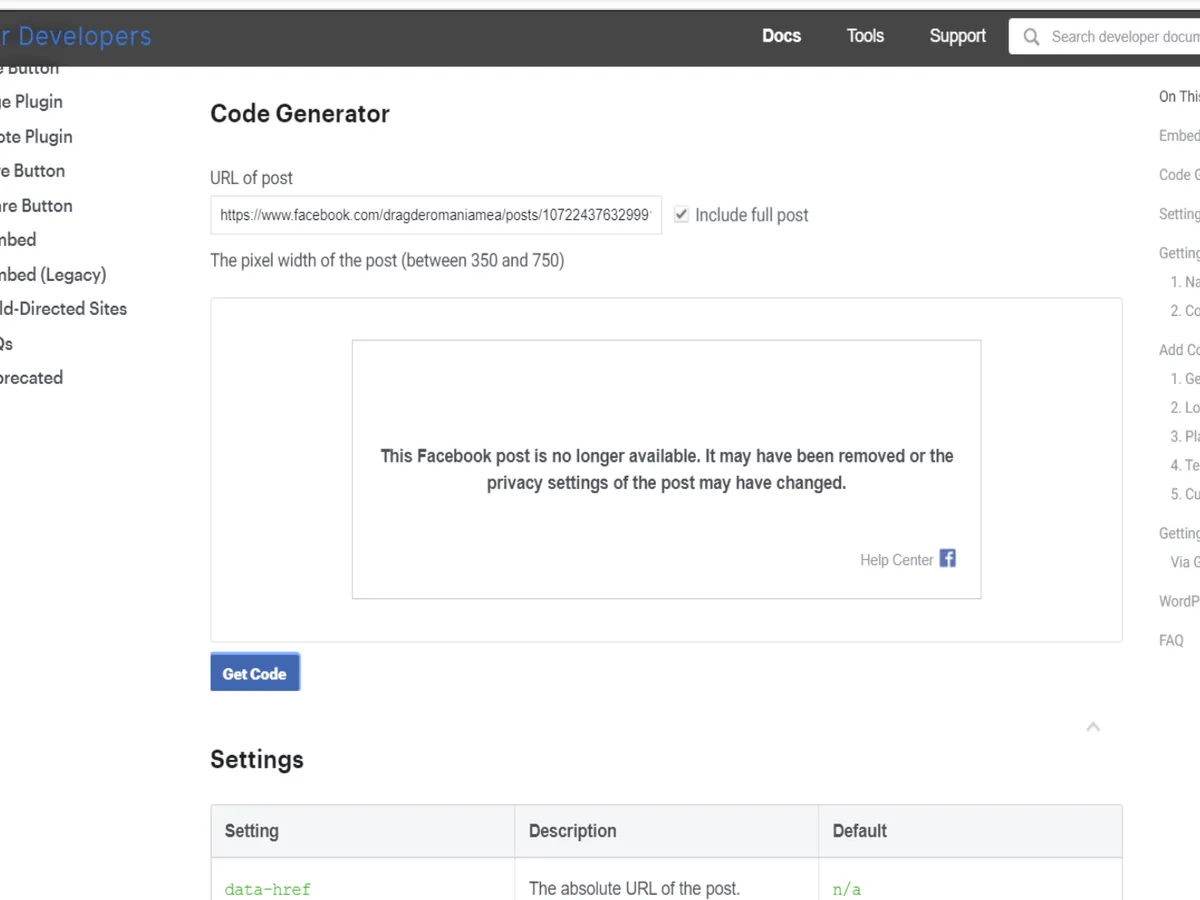This screenshot has width=1200, height=900.
Task: Jump to FAQ in page contents
Action: point(1171,641)
